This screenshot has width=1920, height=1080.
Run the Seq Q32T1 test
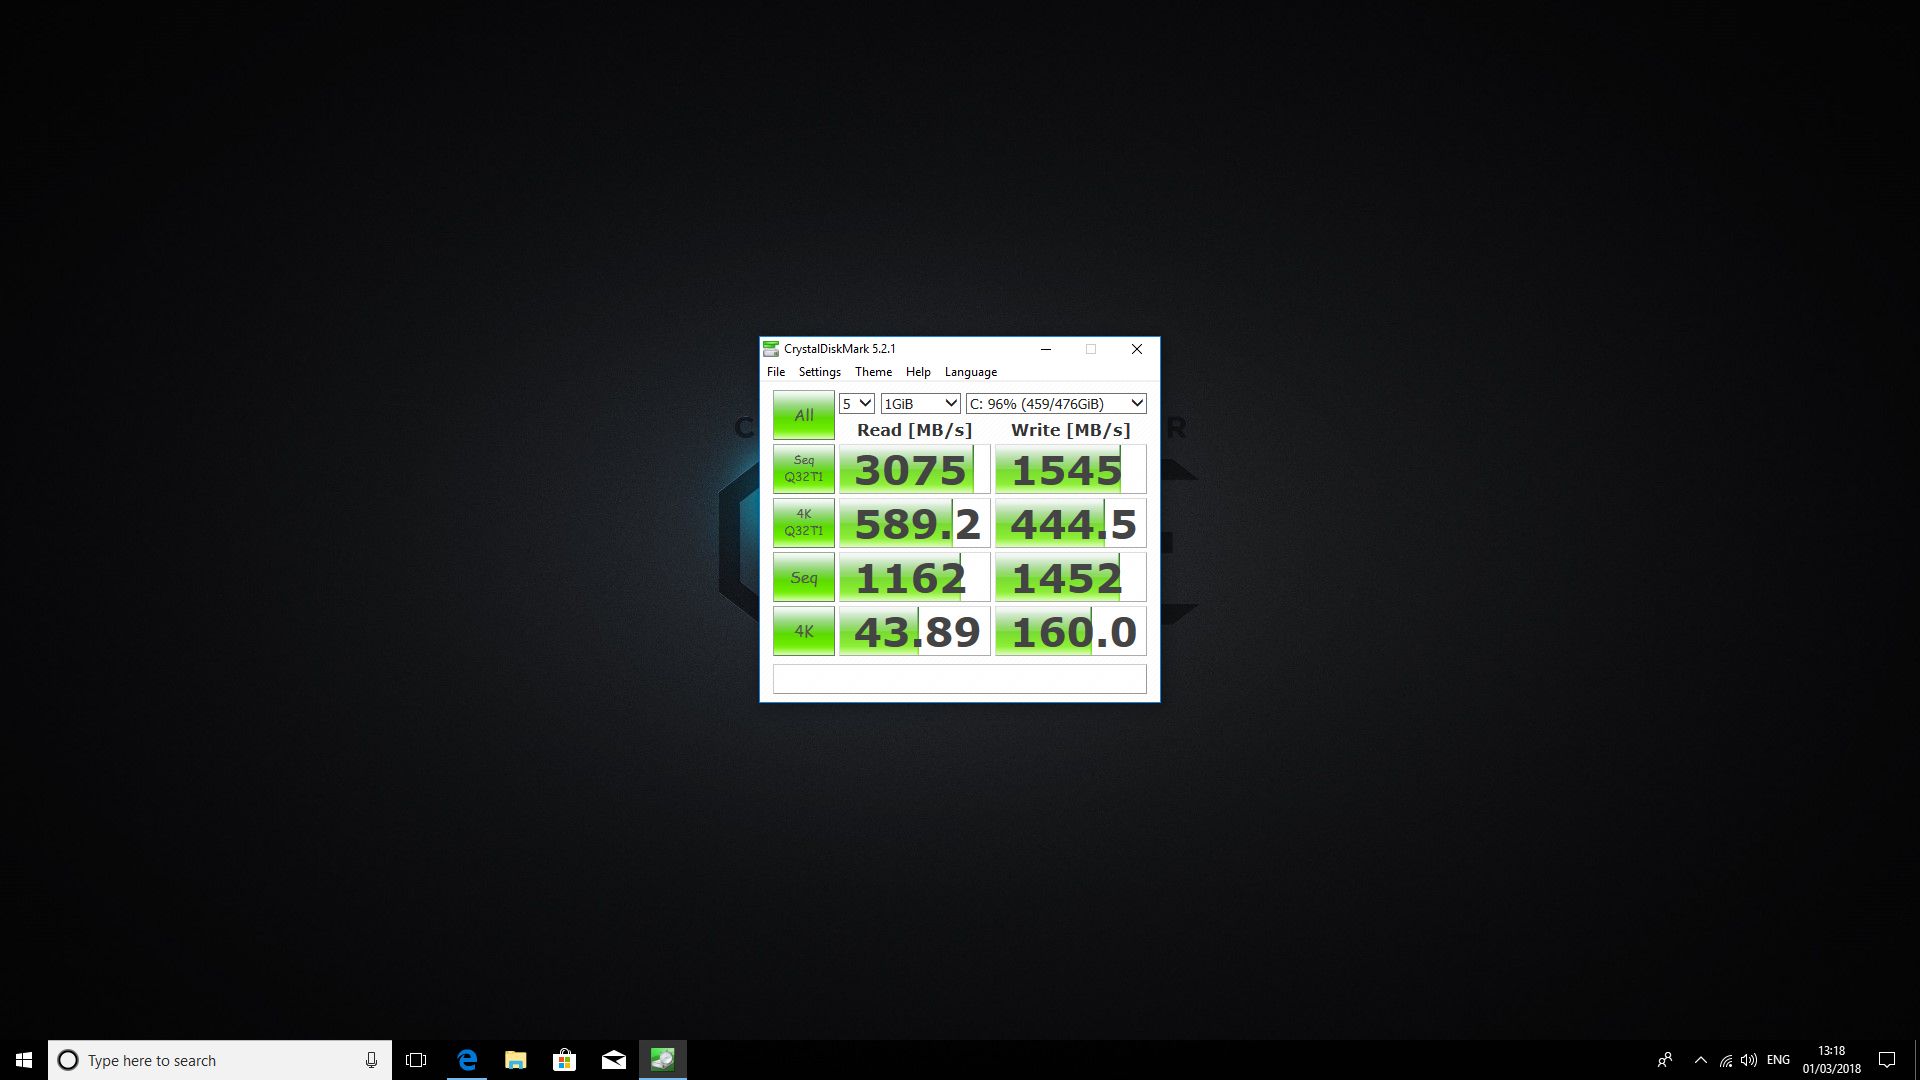(x=803, y=469)
